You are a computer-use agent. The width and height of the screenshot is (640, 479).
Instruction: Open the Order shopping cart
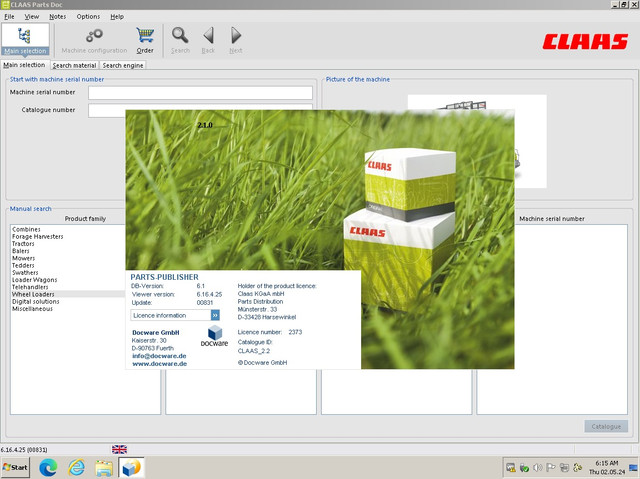tap(145, 41)
